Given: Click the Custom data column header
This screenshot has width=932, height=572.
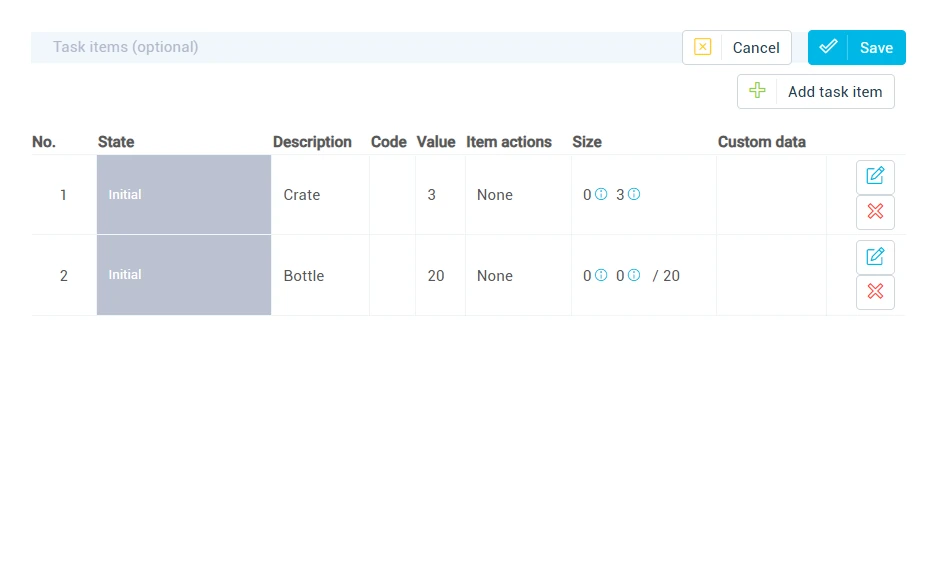Looking at the screenshot, I should click(x=761, y=142).
